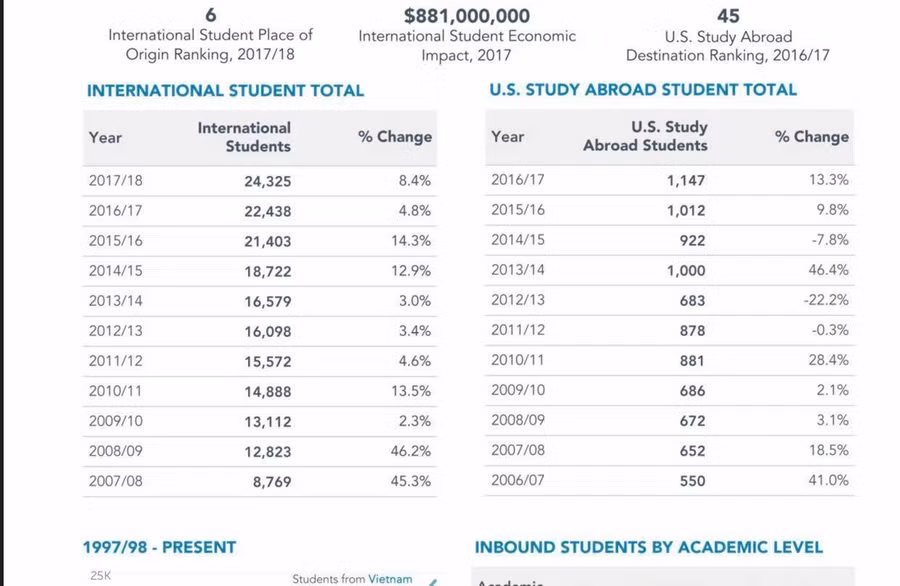Click the 25K axis label on chart
Screen dimensions: 900x586
click(100, 575)
